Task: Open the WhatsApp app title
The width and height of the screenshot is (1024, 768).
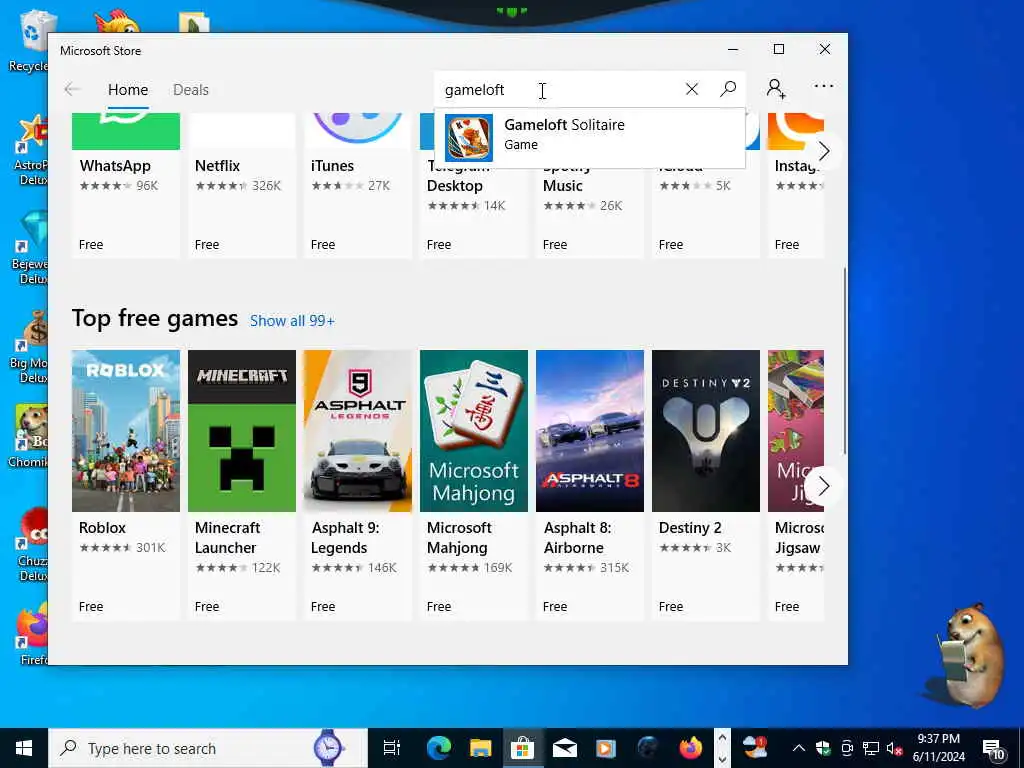Action: click(x=115, y=166)
